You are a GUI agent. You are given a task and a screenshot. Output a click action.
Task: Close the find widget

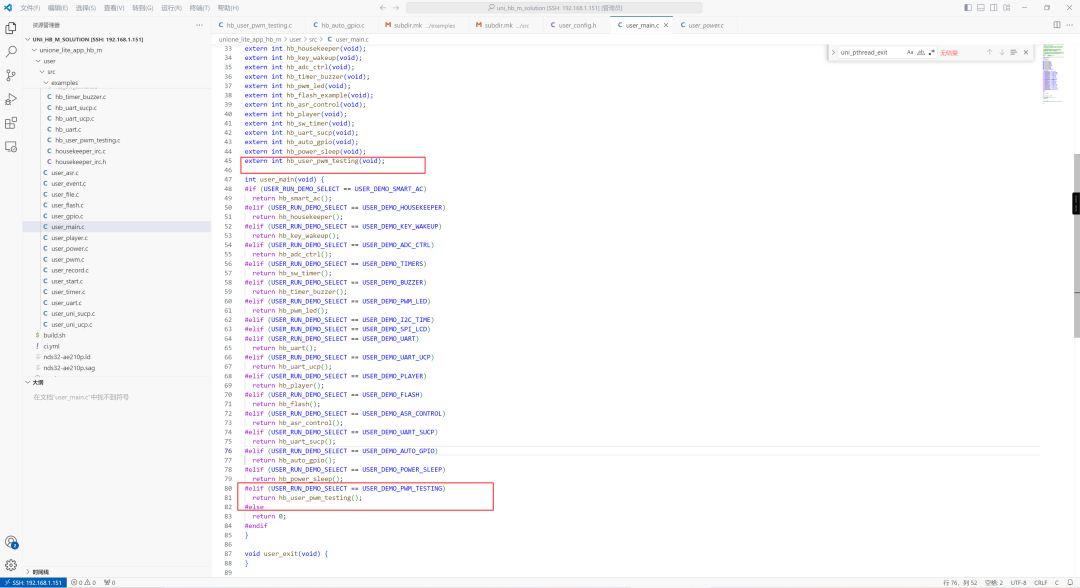click(1026, 52)
